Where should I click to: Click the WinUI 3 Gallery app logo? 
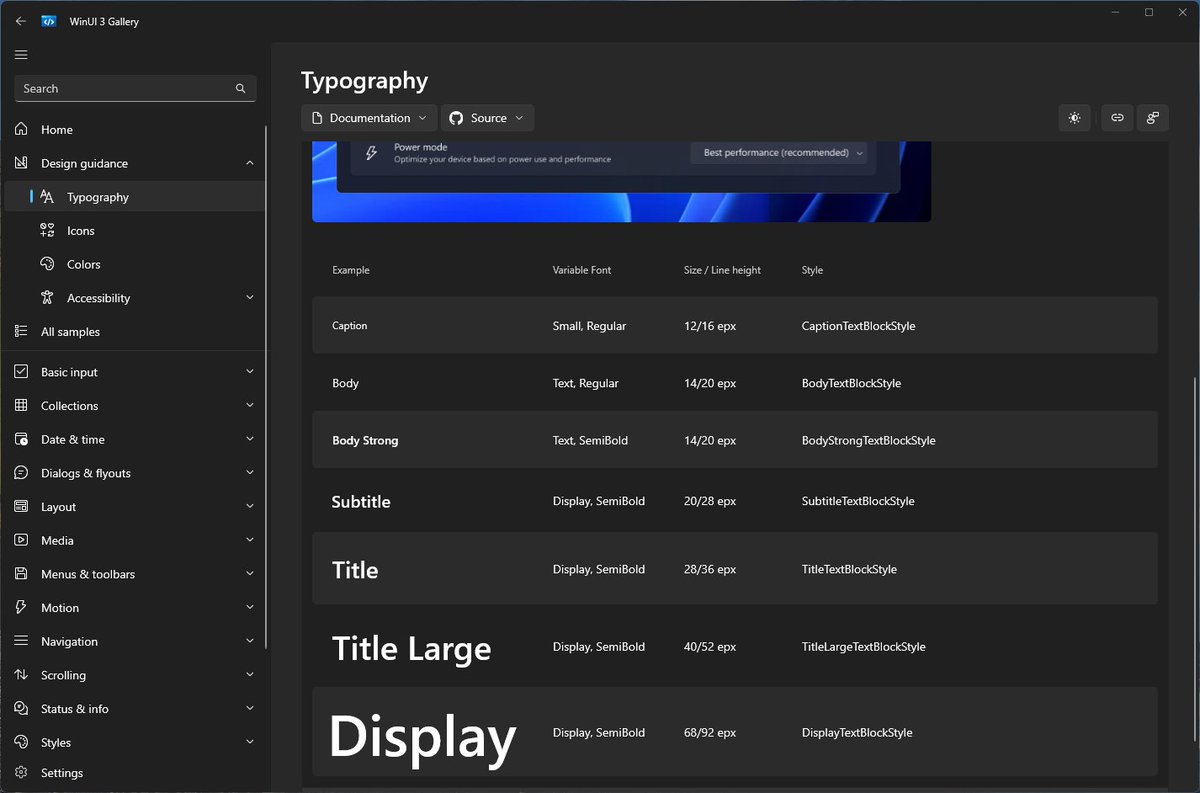(49, 21)
